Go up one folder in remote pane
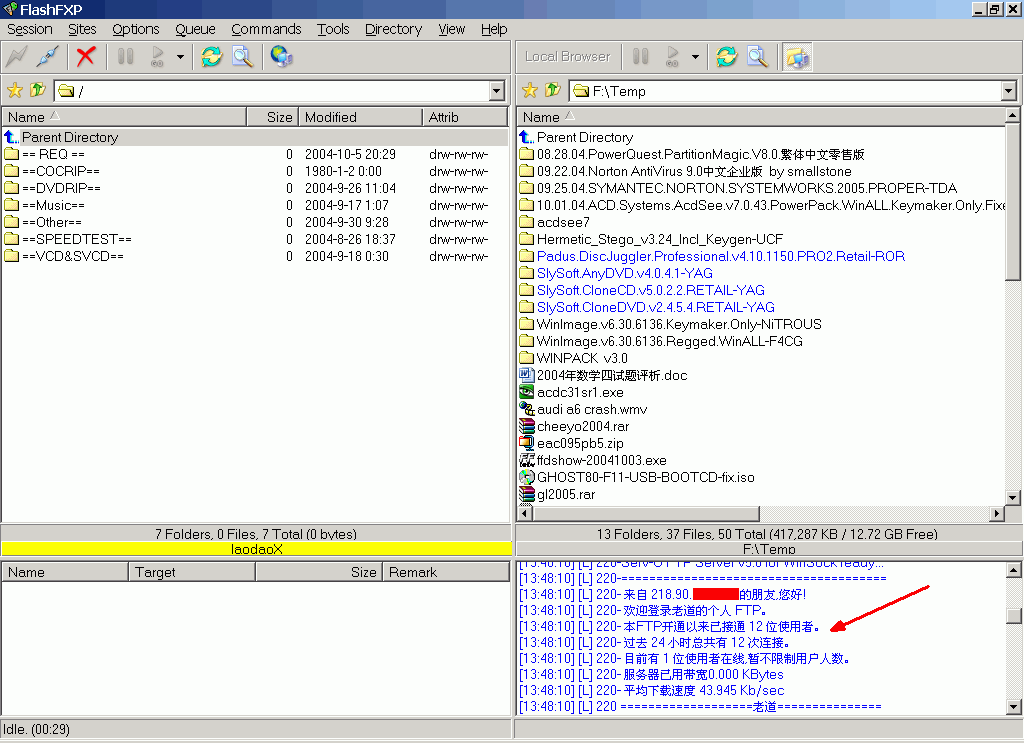The height and width of the screenshot is (743, 1024). pos(37,91)
